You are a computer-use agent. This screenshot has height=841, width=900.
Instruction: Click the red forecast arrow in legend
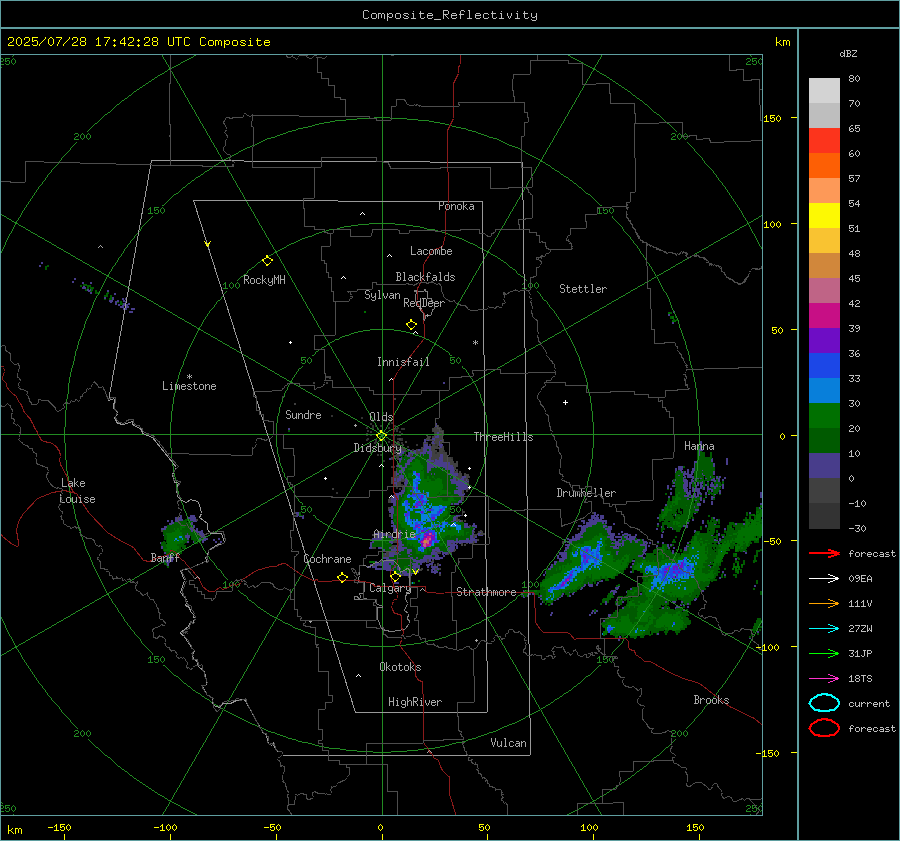click(824, 553)
